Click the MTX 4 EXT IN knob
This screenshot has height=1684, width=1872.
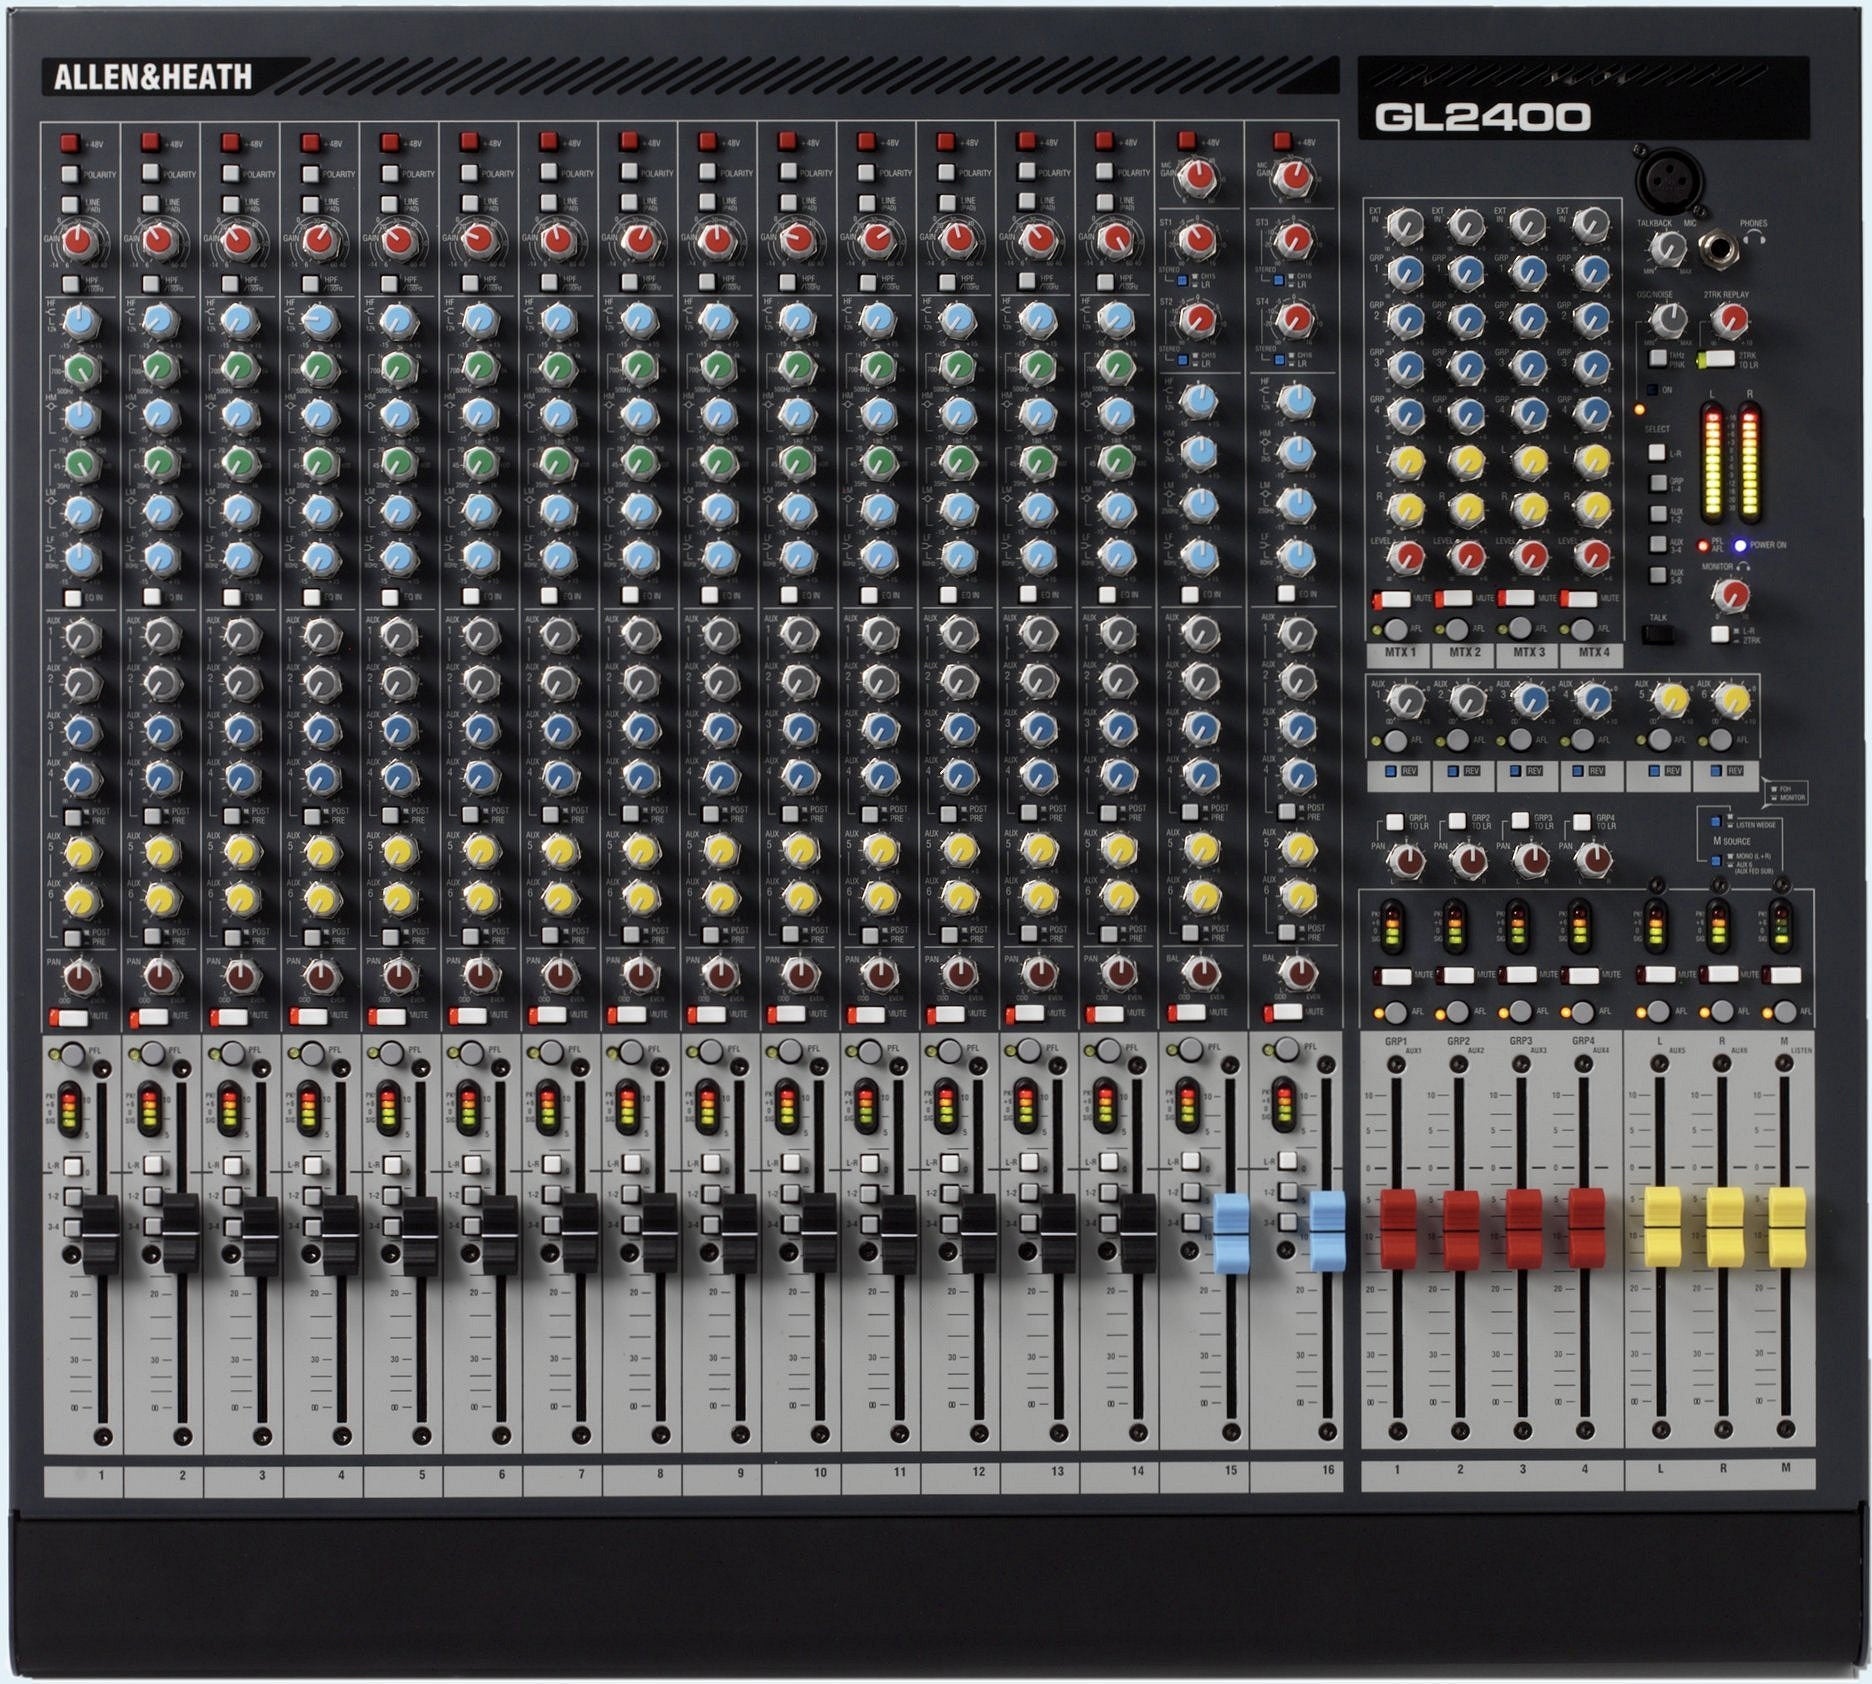click(1590, 225)
